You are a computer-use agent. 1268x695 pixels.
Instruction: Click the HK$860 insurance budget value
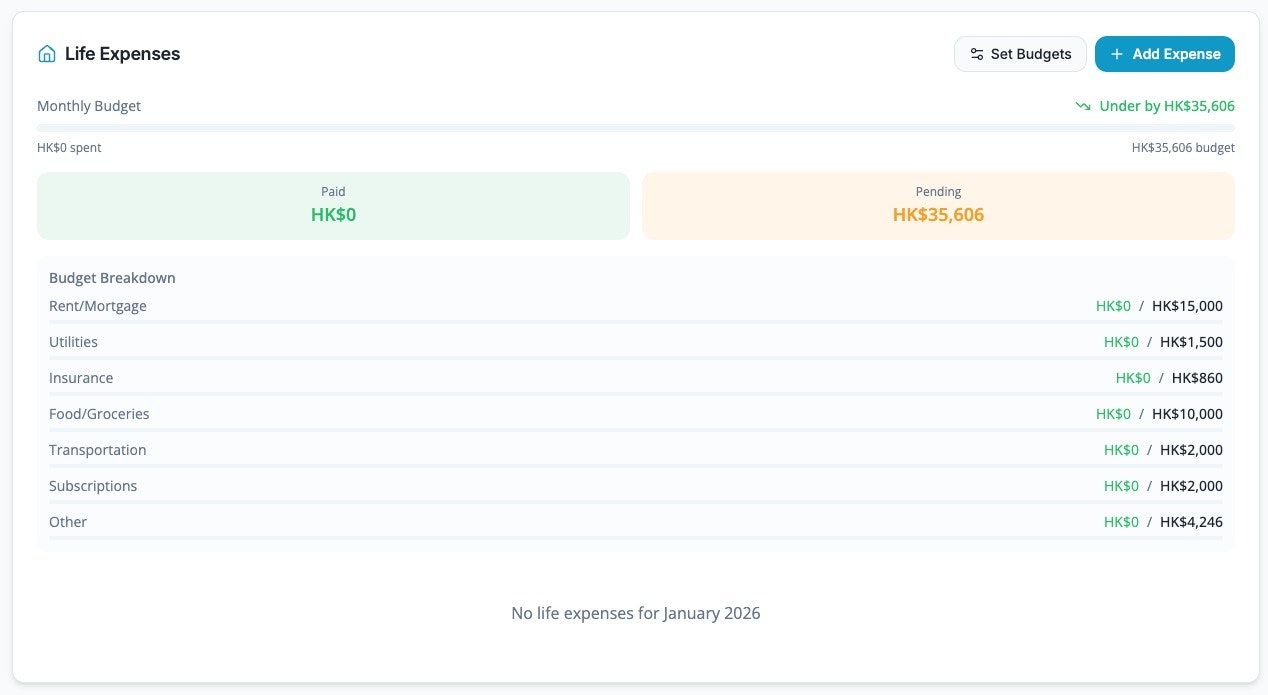[1197, 378]
